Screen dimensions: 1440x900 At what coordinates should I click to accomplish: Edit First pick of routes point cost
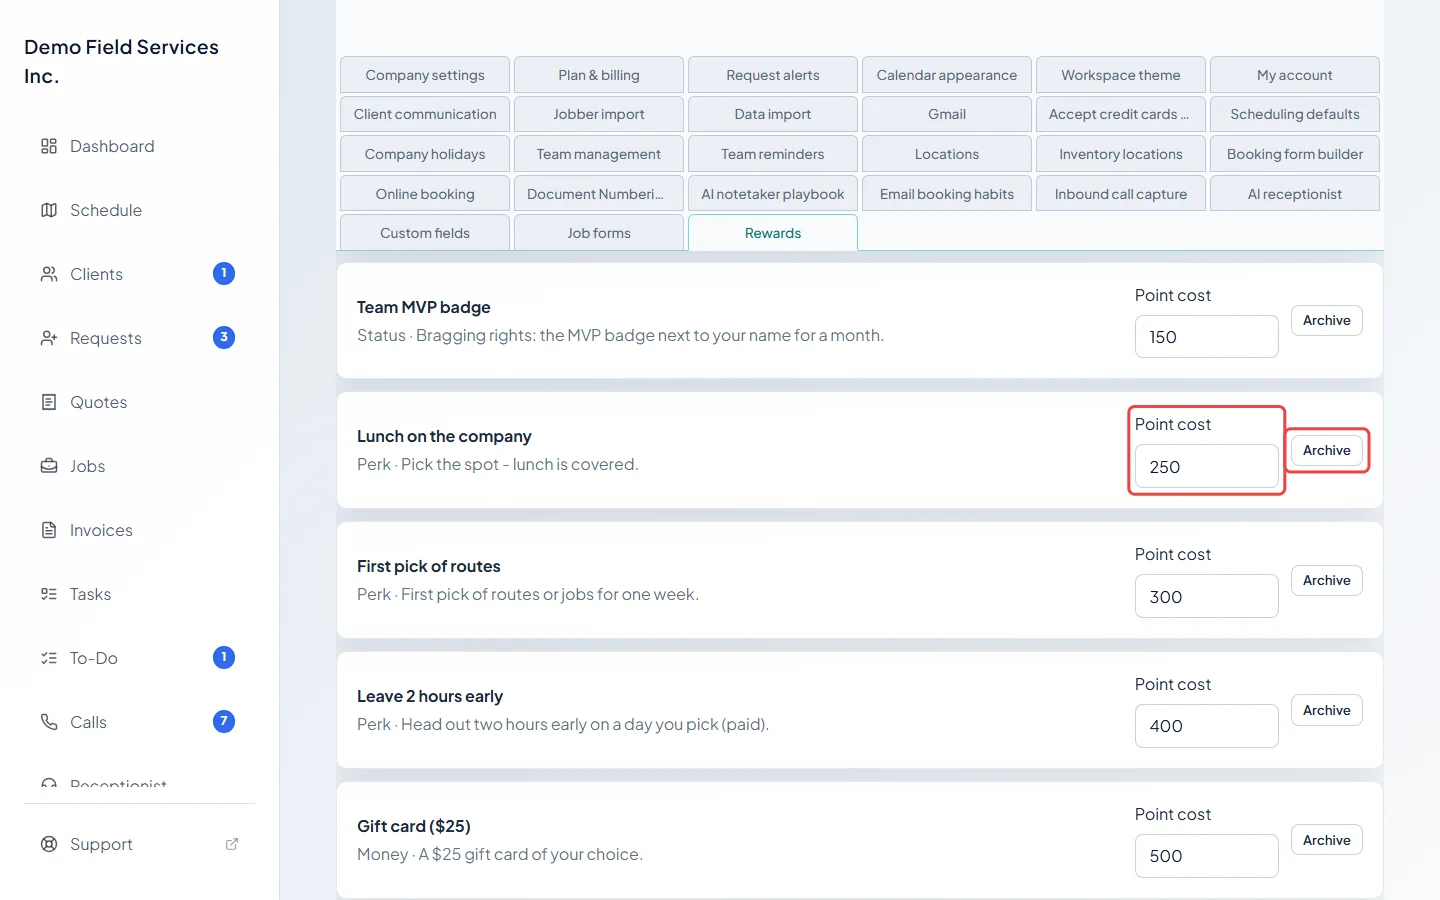click(x=1207, y=597)
